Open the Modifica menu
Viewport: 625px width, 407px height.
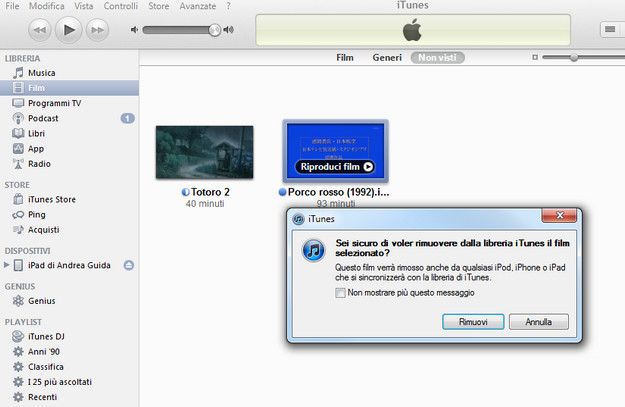pyautogui.click(x=46, y=6)
